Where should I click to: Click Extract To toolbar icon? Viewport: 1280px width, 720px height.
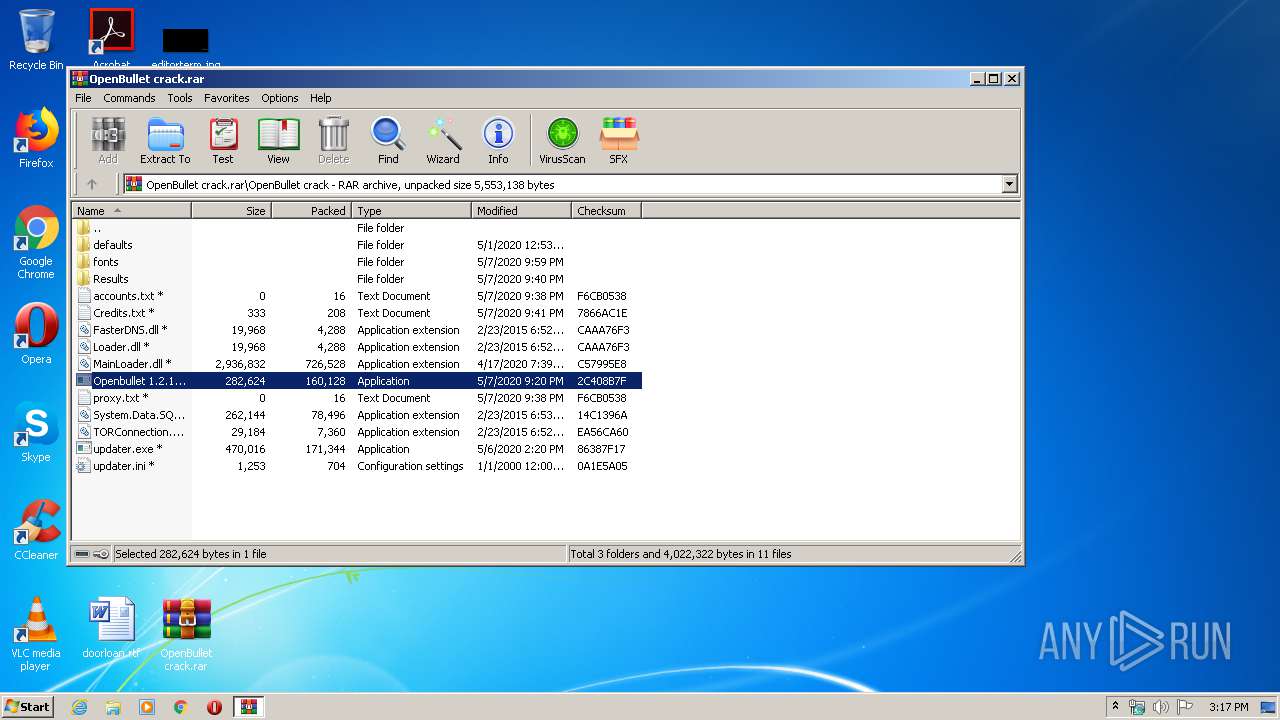[165, 140]
